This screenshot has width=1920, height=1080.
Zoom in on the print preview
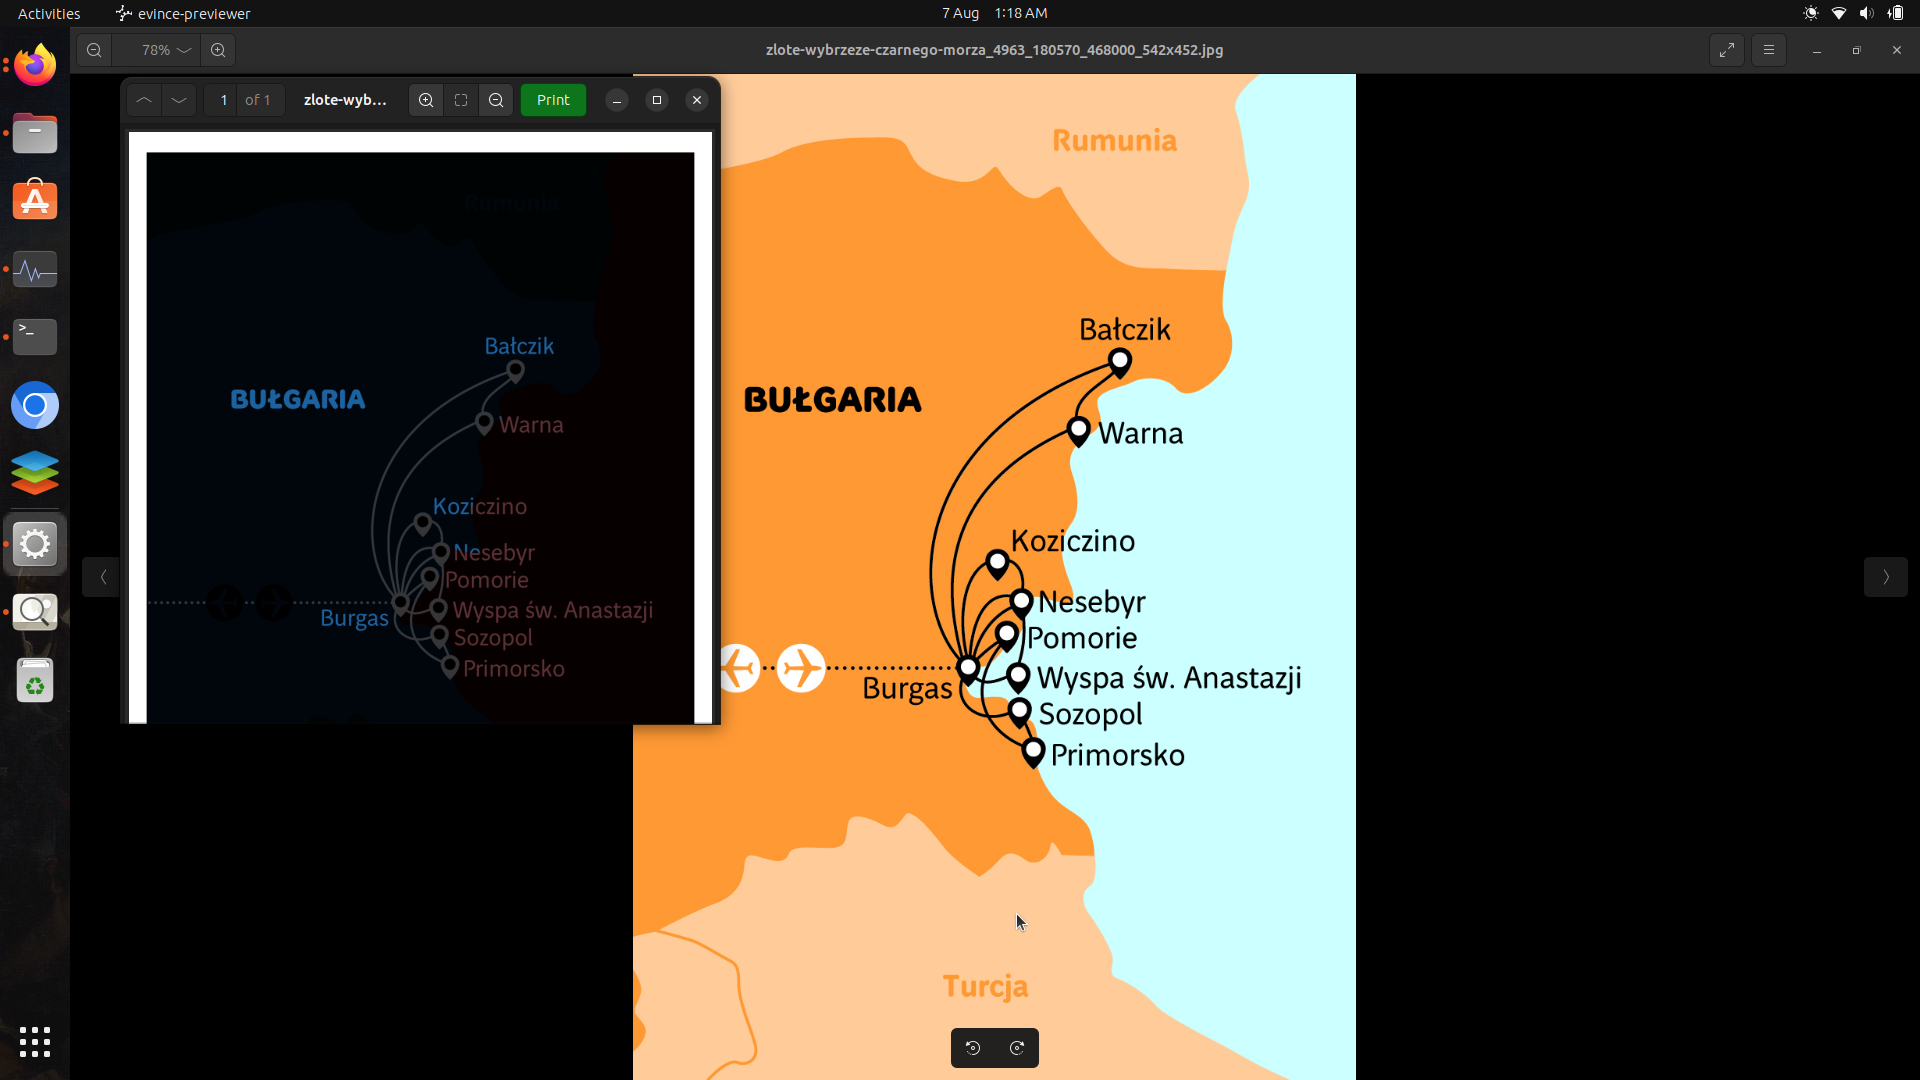click(426, 100)
